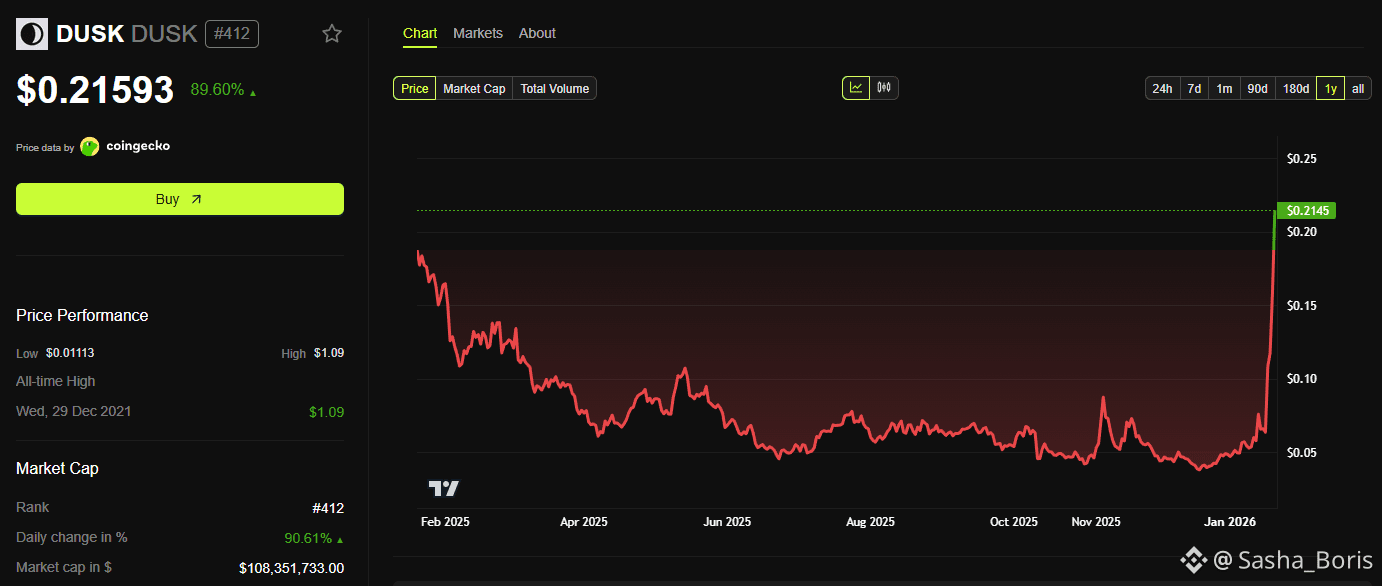
Task: Switch to candlestick chart view icon
Action: 884,88
